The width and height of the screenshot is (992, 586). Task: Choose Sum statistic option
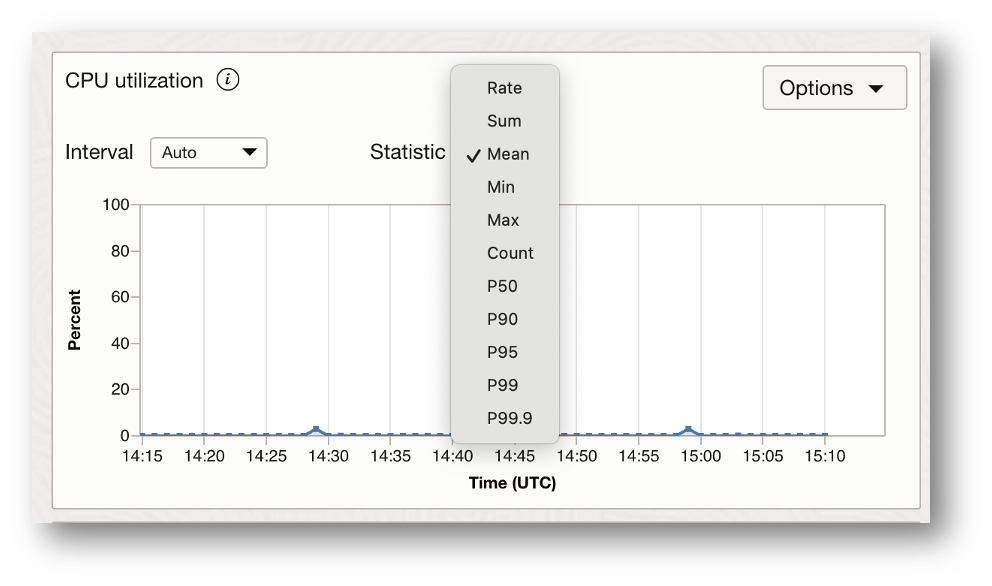coord(505,121)
